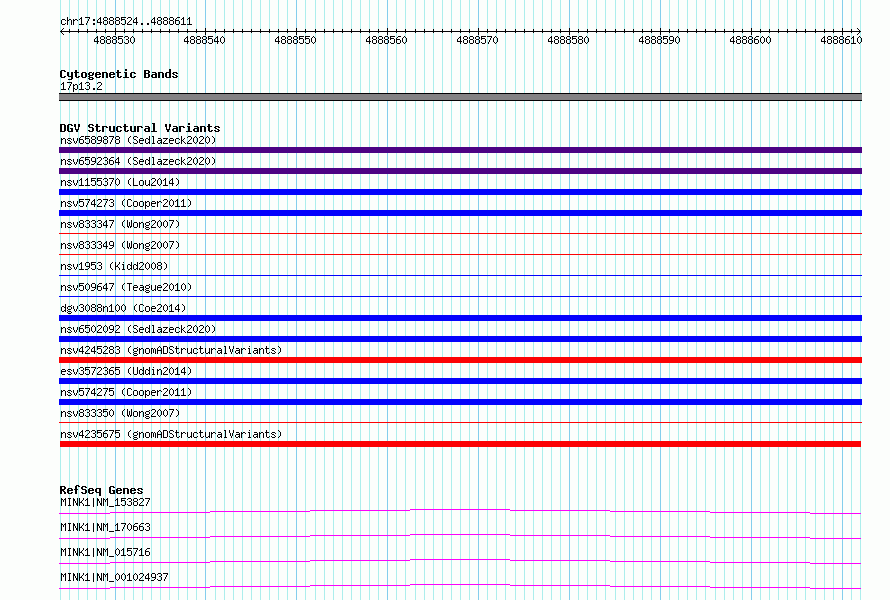Open variant nsv833350 (Wong2007) label
The height and width of the screenshot is (600, 890).
point(120,413)
